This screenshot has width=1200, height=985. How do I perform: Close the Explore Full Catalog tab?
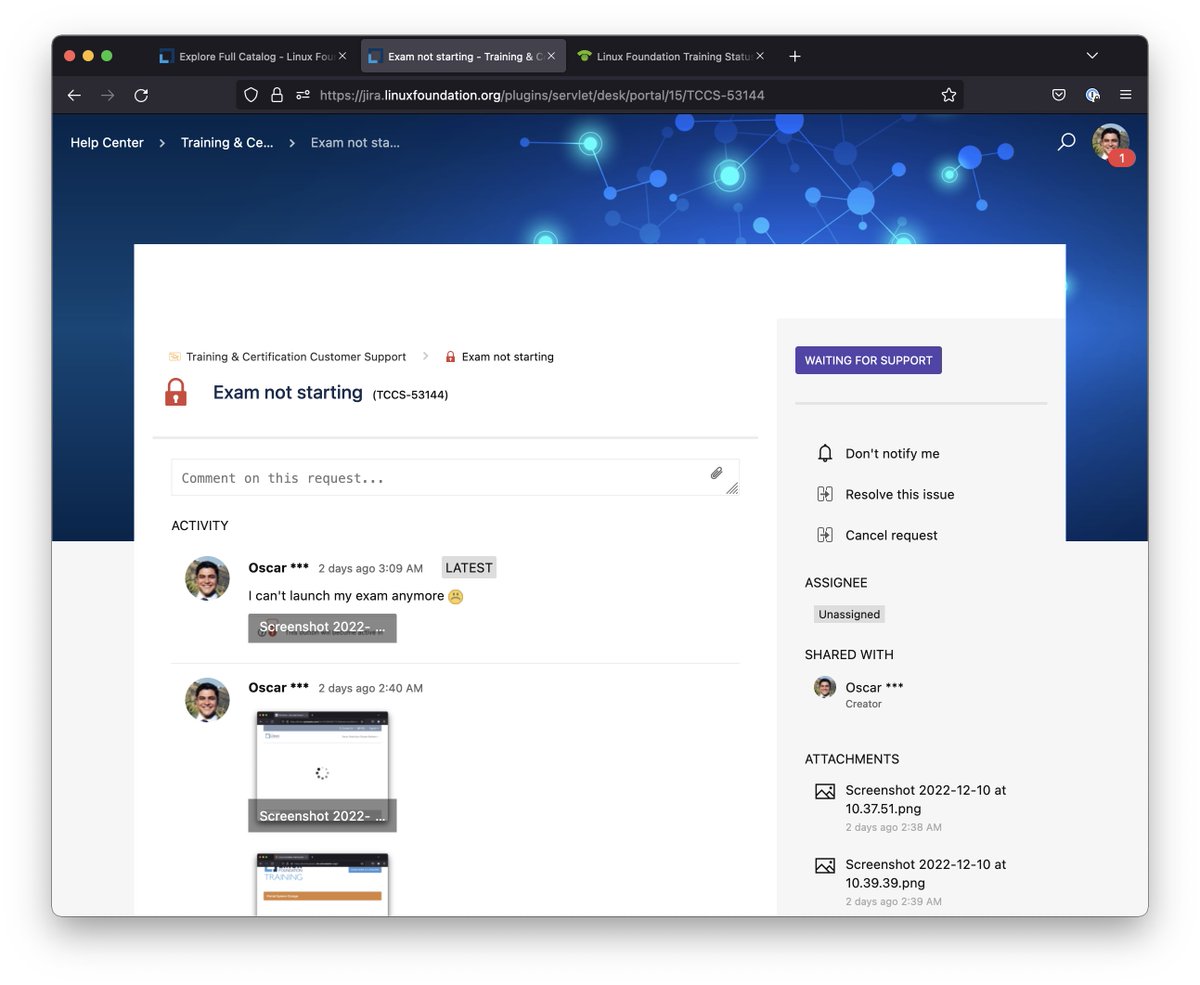342,56
